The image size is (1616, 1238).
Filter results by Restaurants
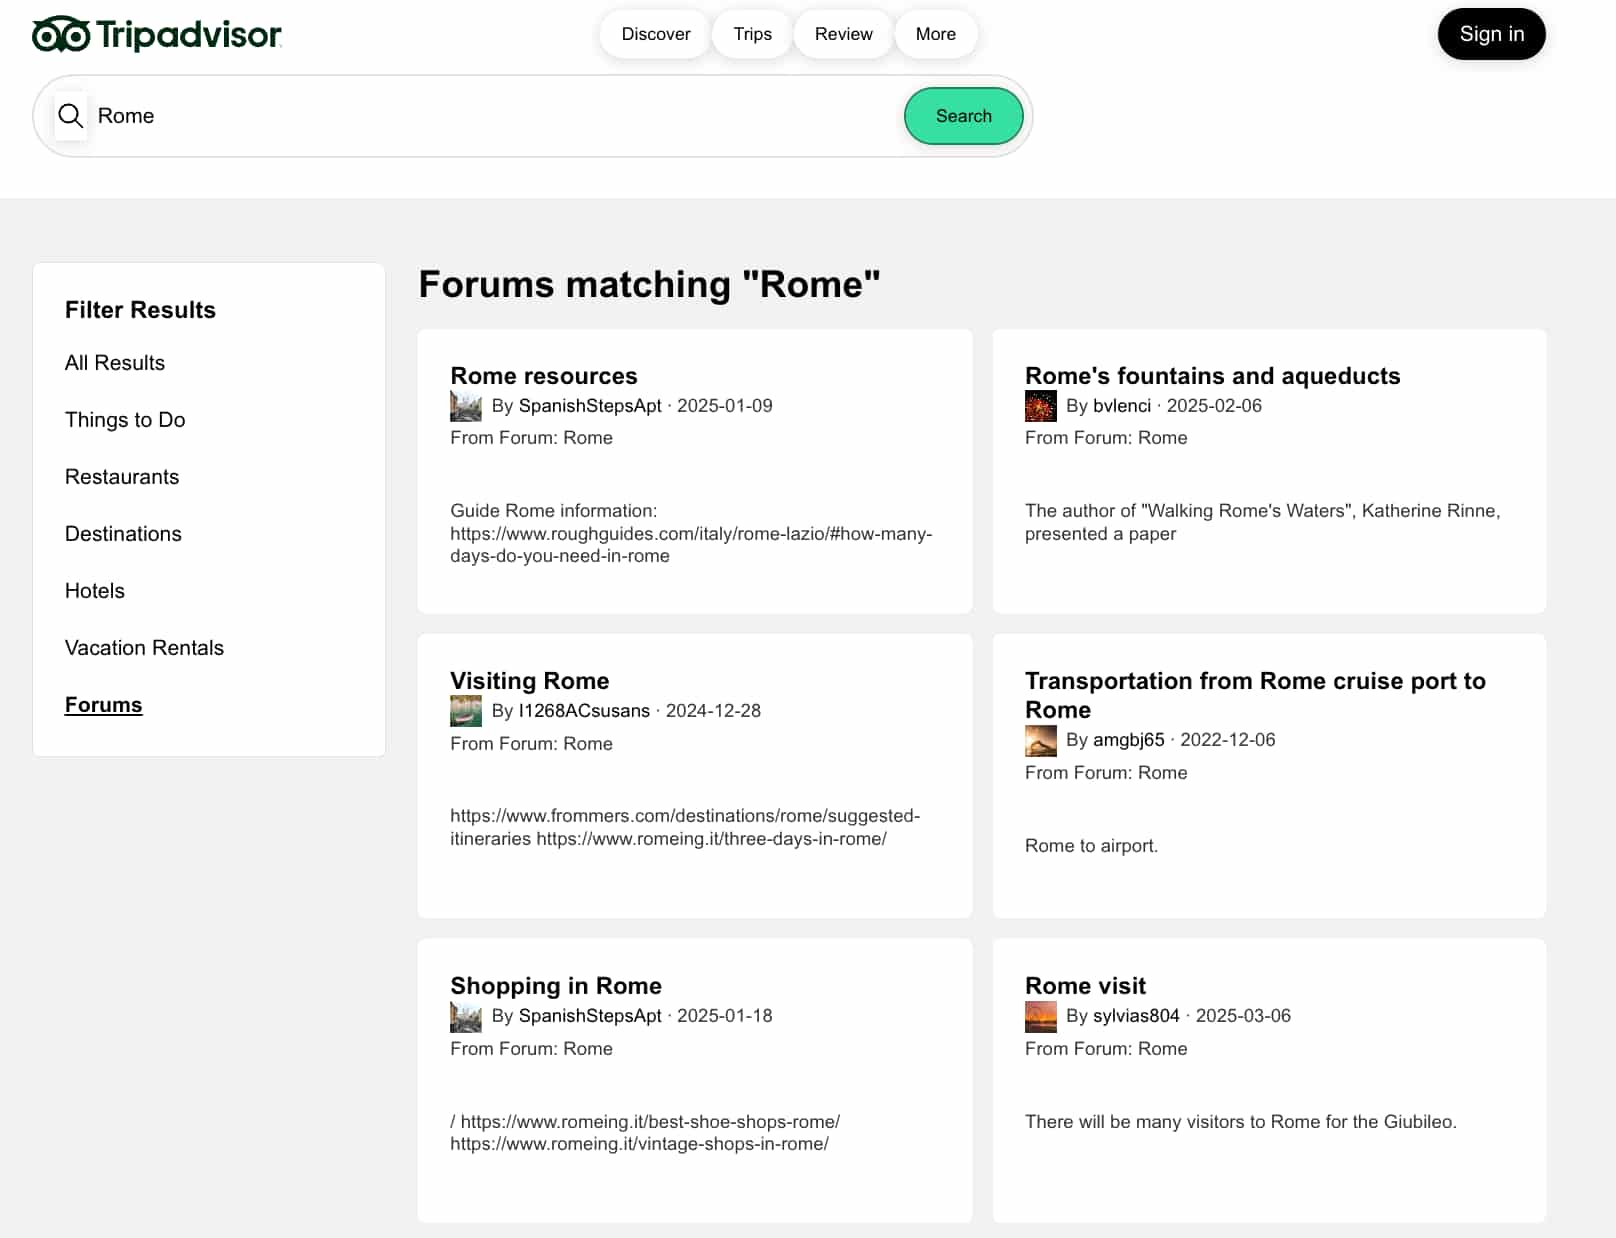point(122,477)
